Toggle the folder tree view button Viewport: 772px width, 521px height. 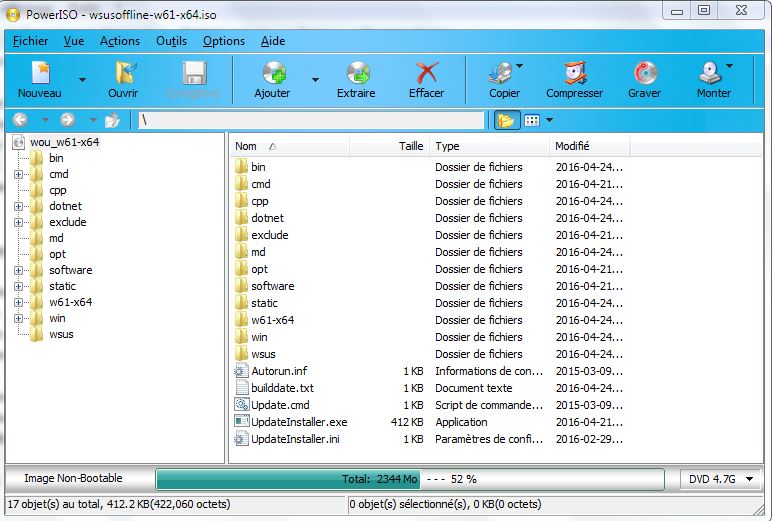pyautogui.click(x=507, y=120)
